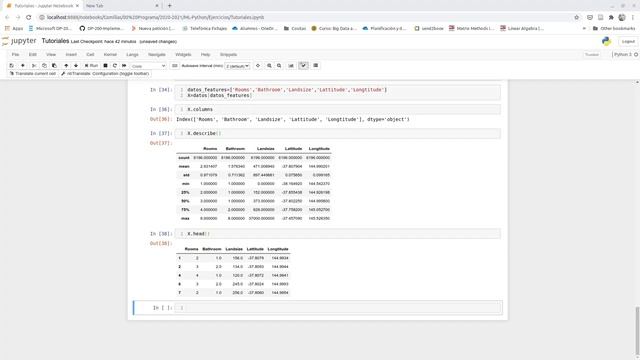Interrupt the kernel with the stop icon
Image resolution: width=640 pixels, height=360 pixels.
105,66
